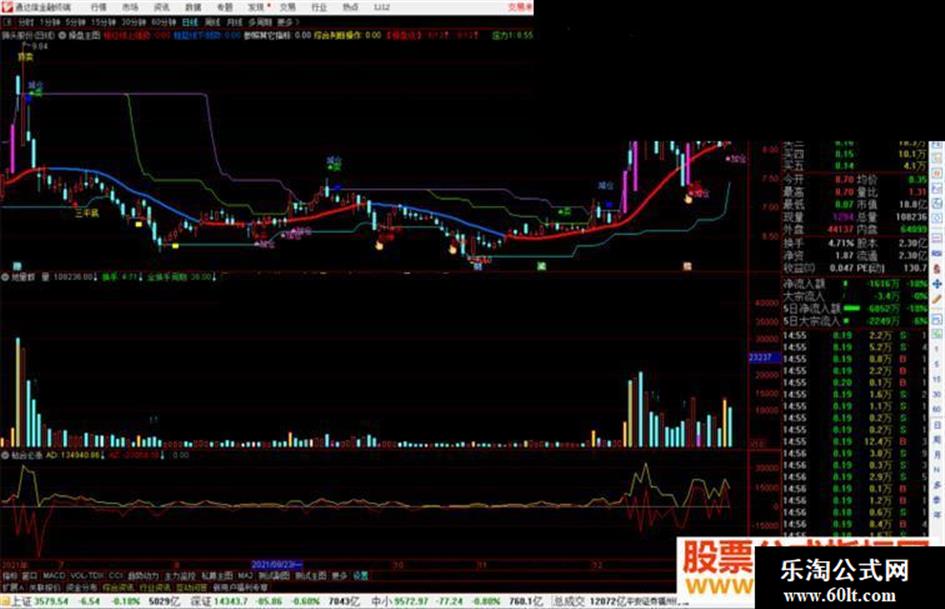This screenshot has height=609, width=945.
Task: Click the 换手 4.71% turnover value
Action: click(841, 244)
